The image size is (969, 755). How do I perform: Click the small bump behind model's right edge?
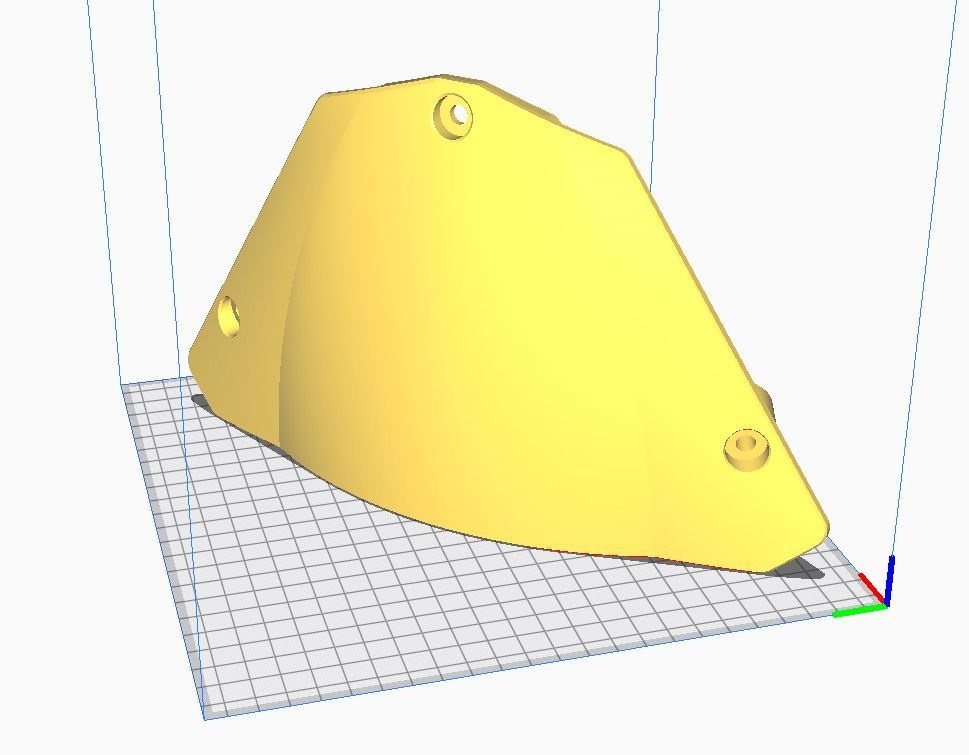(x=769, y=402)
